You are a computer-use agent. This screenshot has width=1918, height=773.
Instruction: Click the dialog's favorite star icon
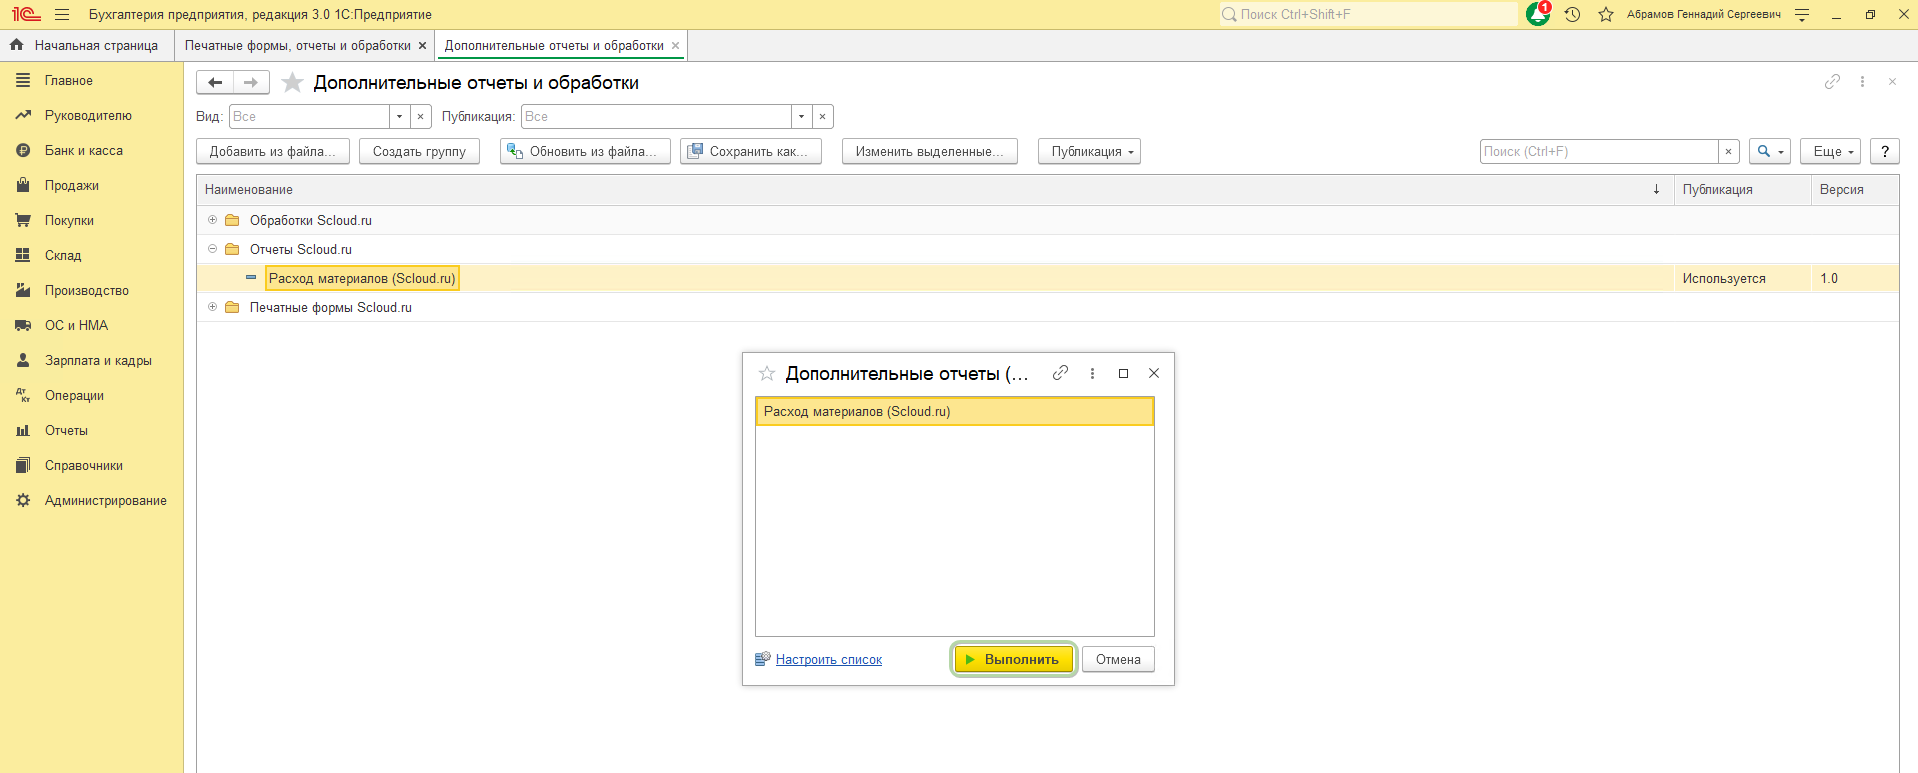pyautogui.click(x=767, y=373)
